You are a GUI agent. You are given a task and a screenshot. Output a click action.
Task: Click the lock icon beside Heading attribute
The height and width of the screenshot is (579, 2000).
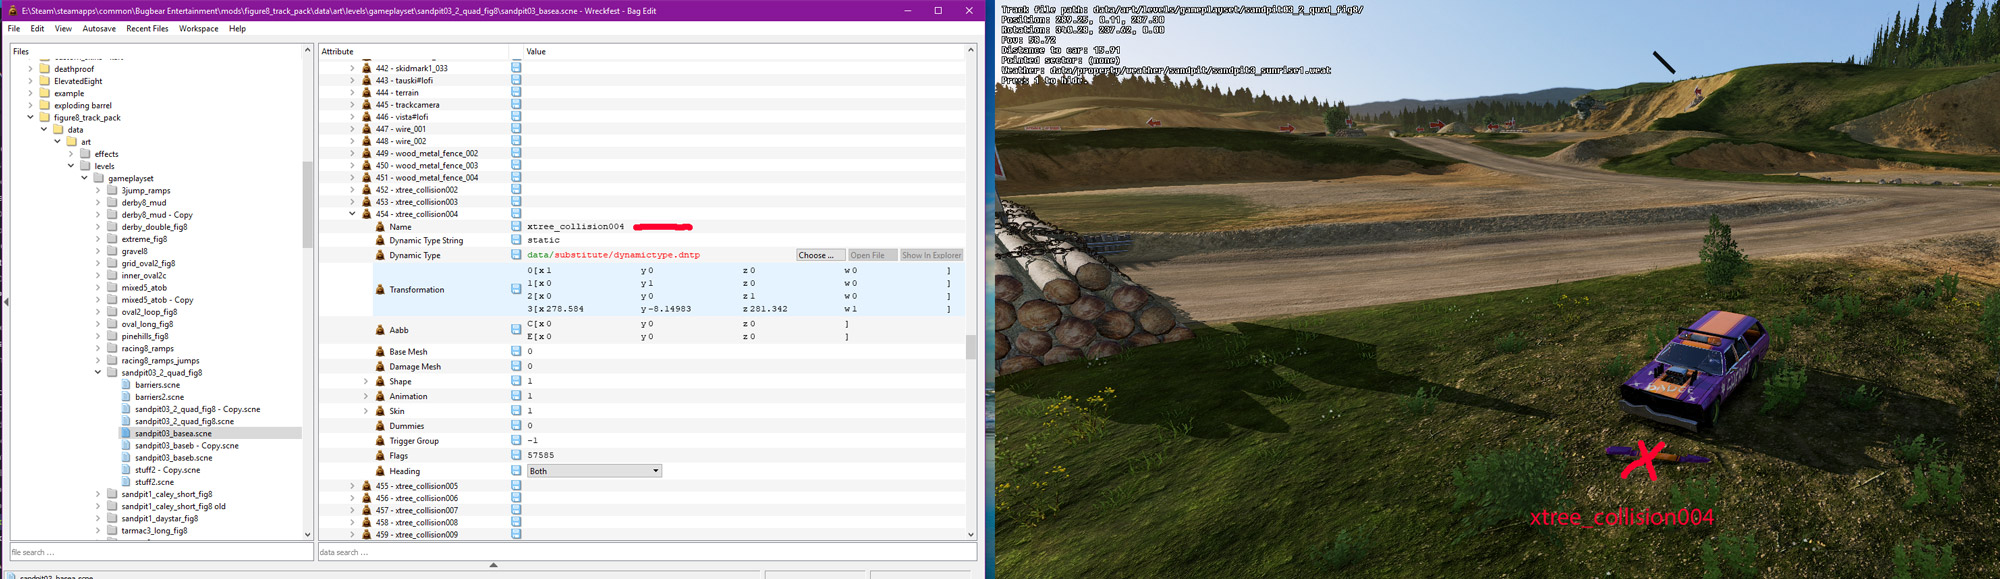point(380,471)
